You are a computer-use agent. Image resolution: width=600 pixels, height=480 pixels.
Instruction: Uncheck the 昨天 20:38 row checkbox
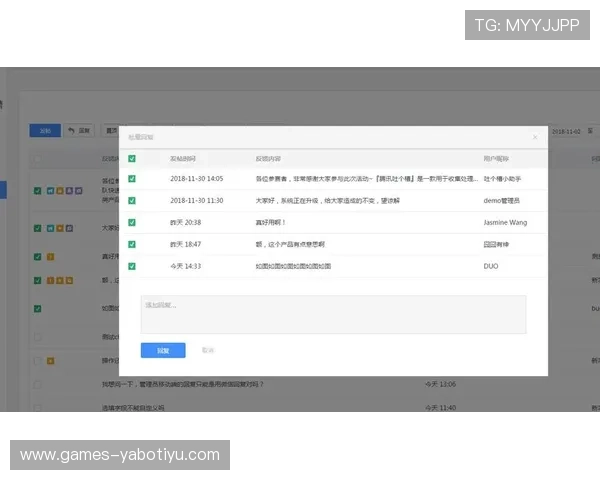point(132,222)
